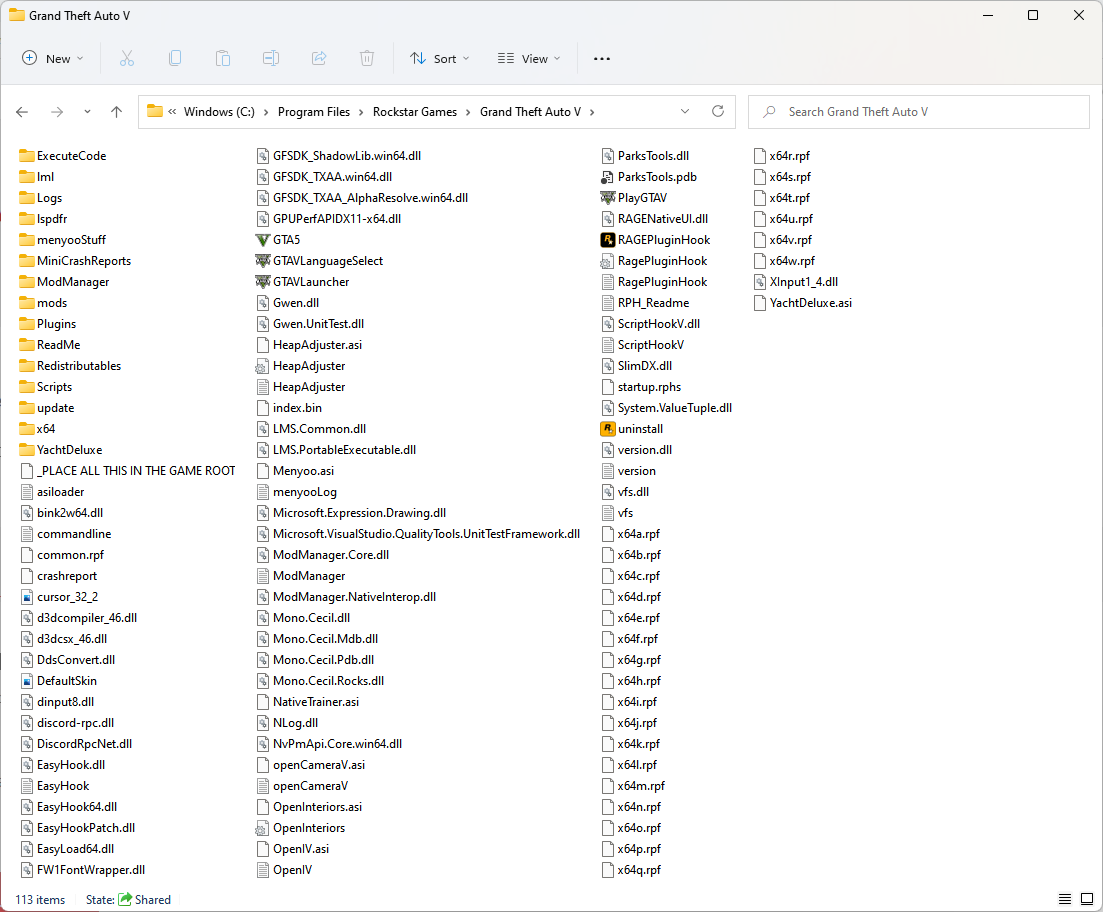Viewport: 1103px width, 912px height.
Task: Refresh the current folder view
Action: [x=717, y=112]
